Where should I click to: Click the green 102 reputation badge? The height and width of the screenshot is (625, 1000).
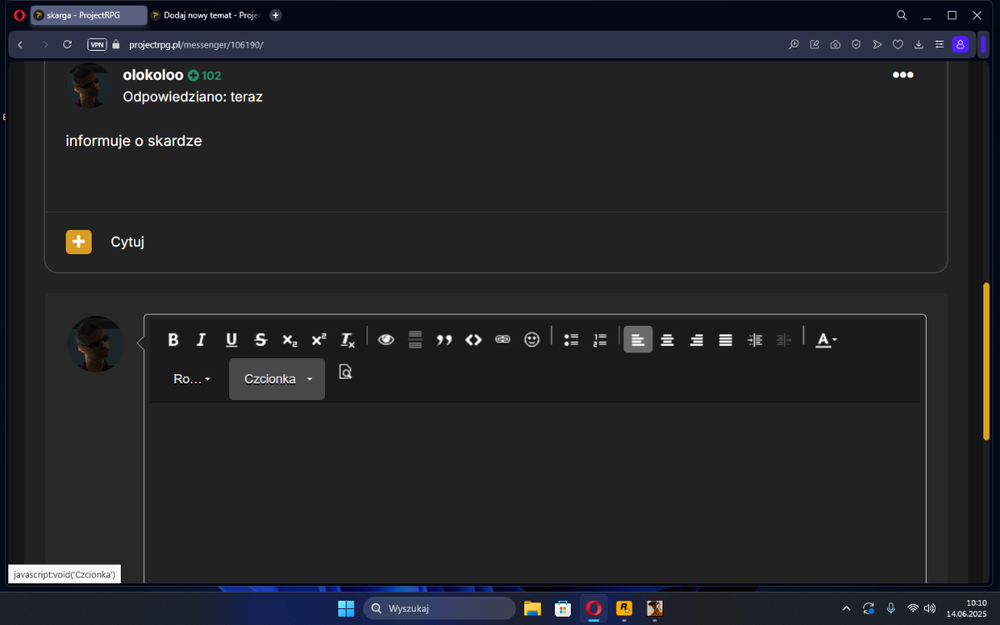click(205, 75)
